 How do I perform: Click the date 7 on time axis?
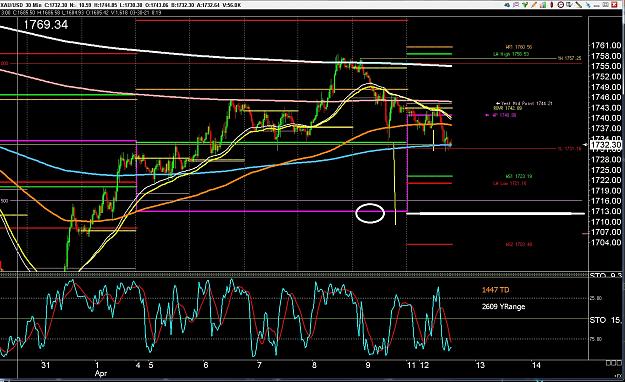click(259, 365)
